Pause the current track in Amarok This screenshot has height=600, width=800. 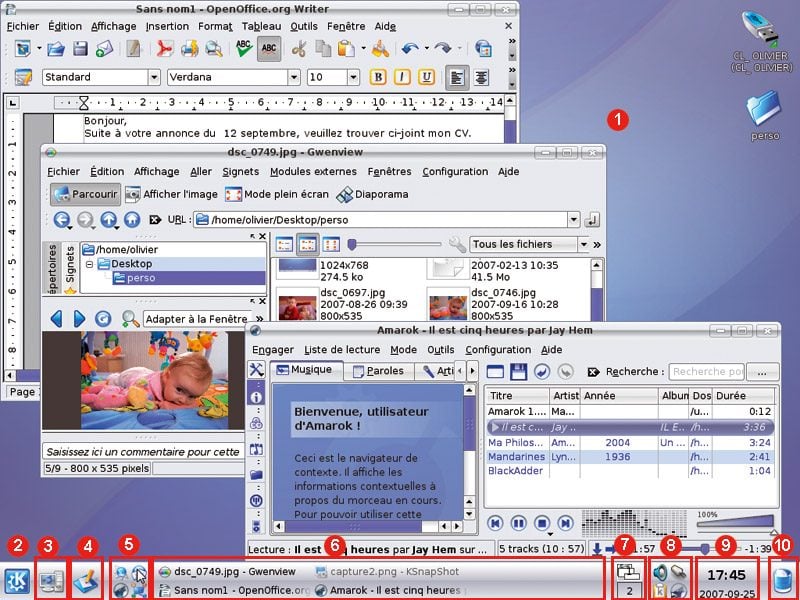519,523
